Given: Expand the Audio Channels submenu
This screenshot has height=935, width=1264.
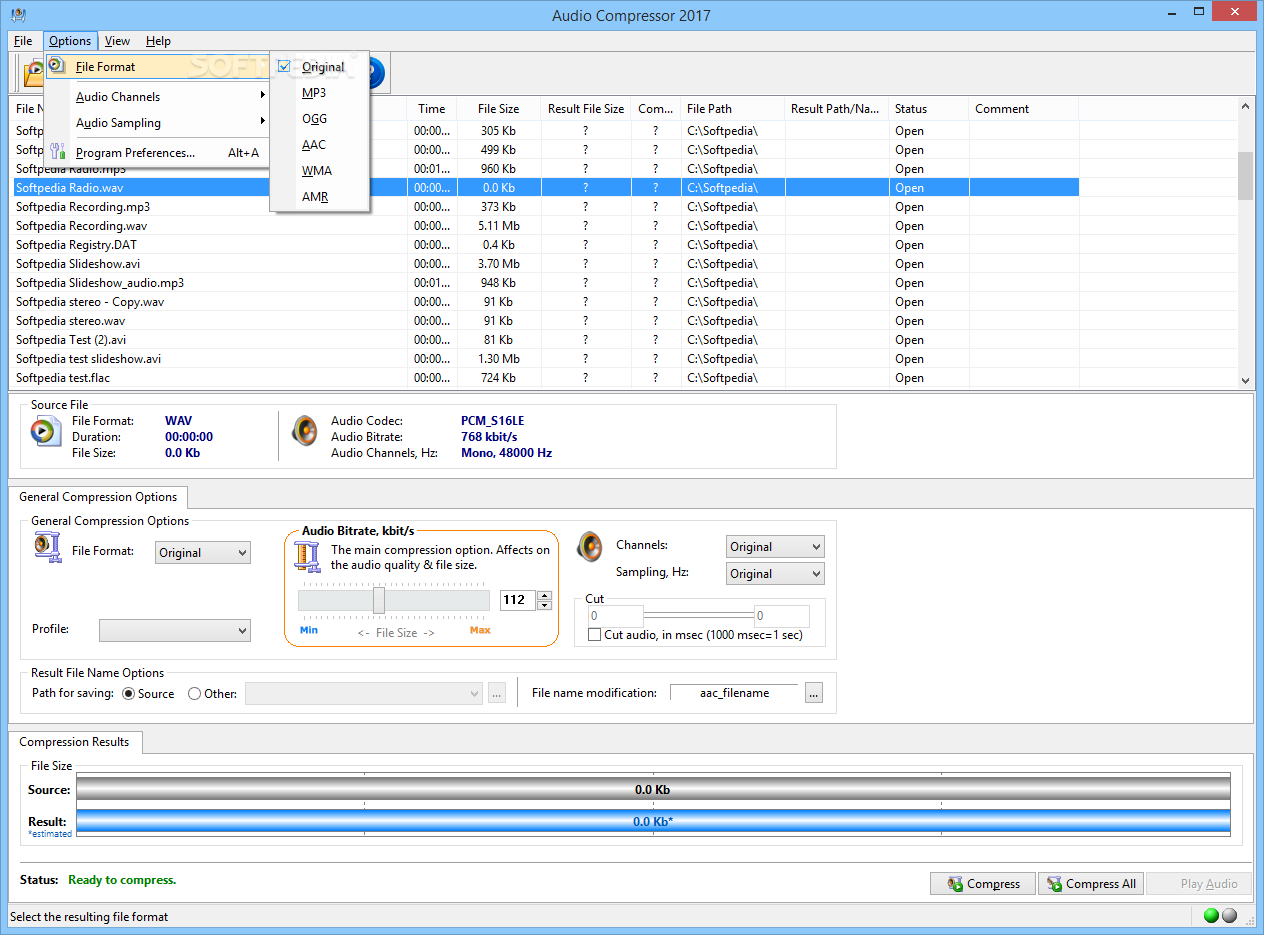Looking at the screenshot, I should point(158,97).
